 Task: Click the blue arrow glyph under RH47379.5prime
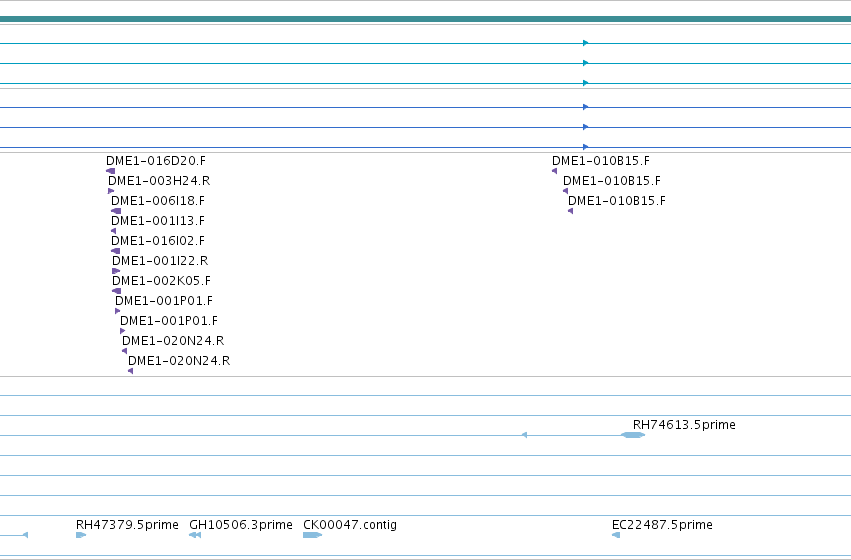tap(81, 535)
